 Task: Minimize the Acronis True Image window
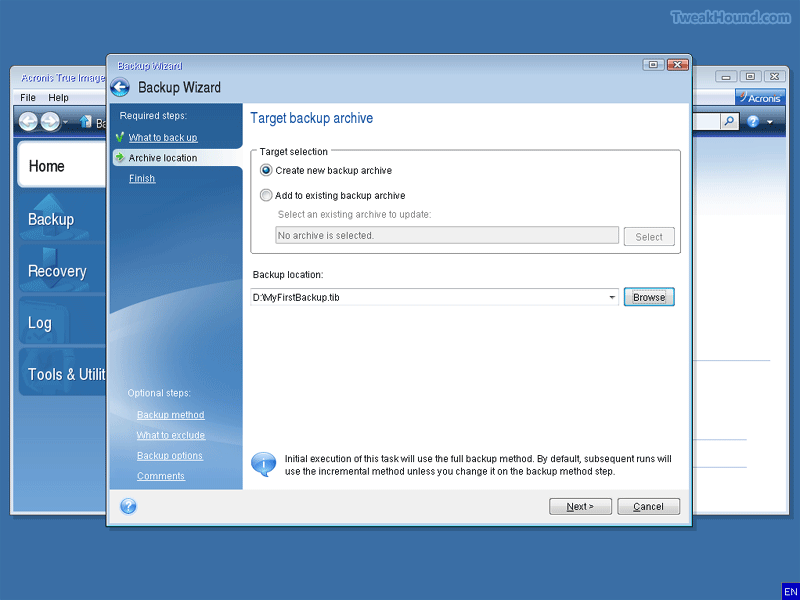point(726,77)
